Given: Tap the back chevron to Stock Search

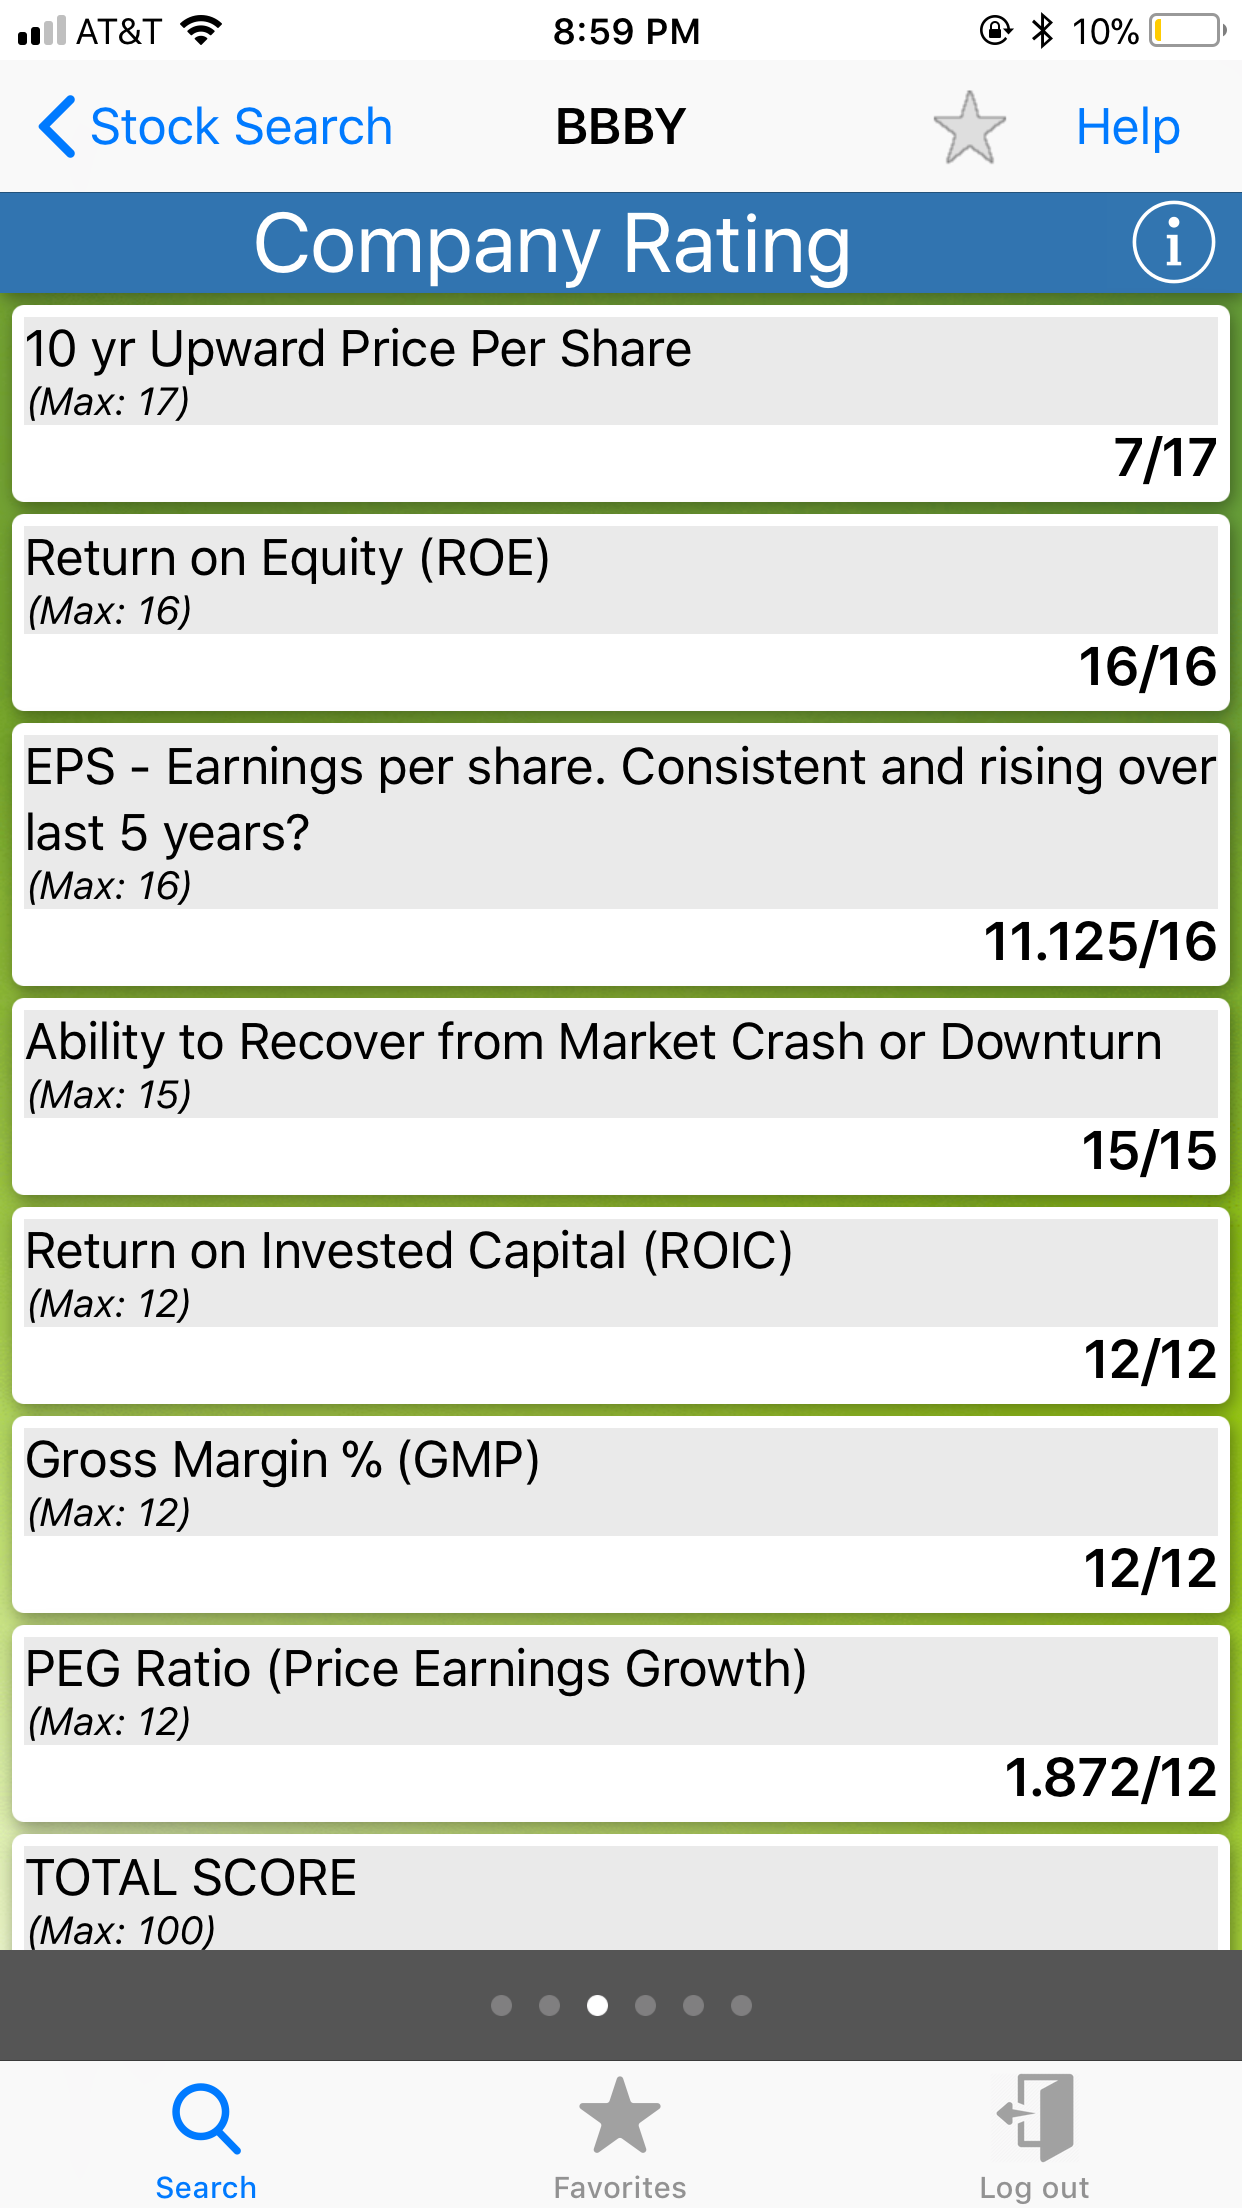Looking at the screenshot, I should tap(58, 127).
